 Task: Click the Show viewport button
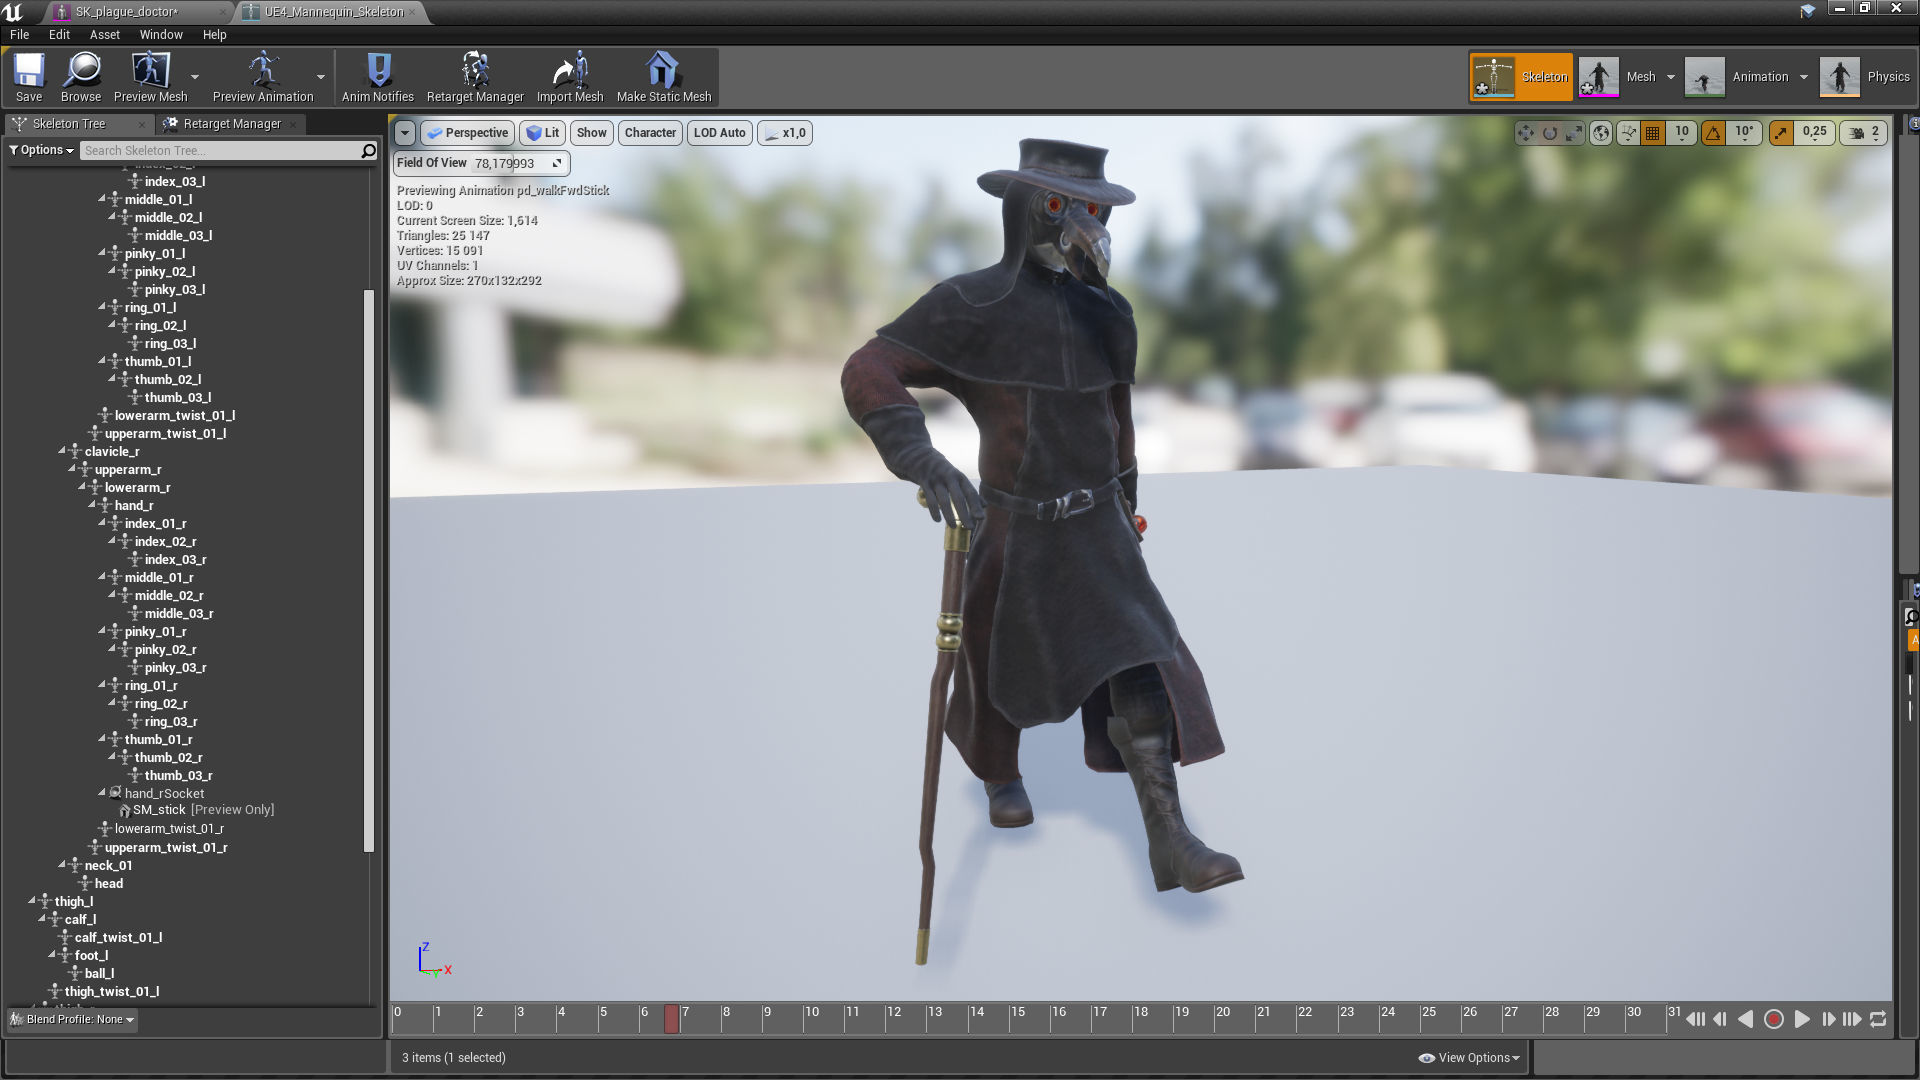591,133
